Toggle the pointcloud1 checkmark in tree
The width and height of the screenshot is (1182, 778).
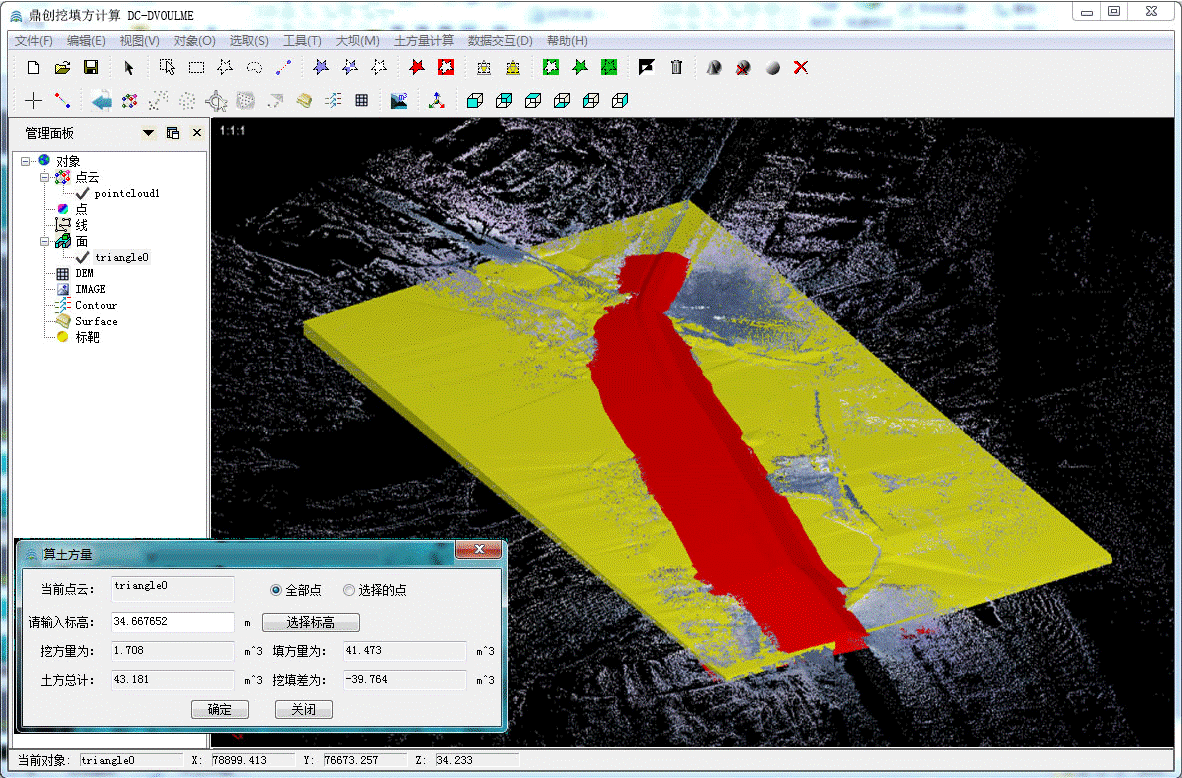click(83, 193)
